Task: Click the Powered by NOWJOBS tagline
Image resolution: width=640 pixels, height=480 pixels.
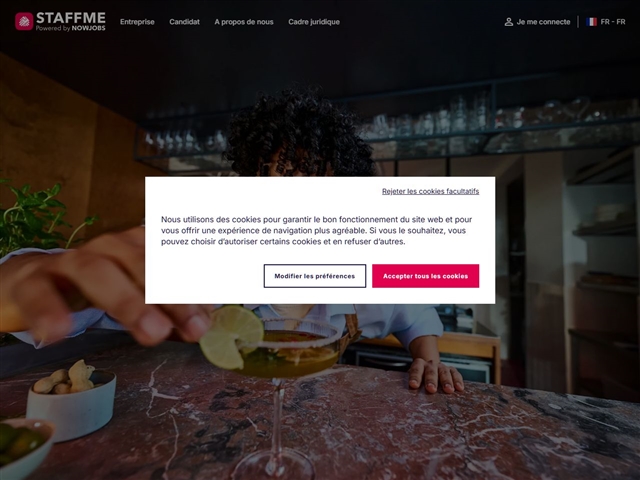Action: point(71,28)
